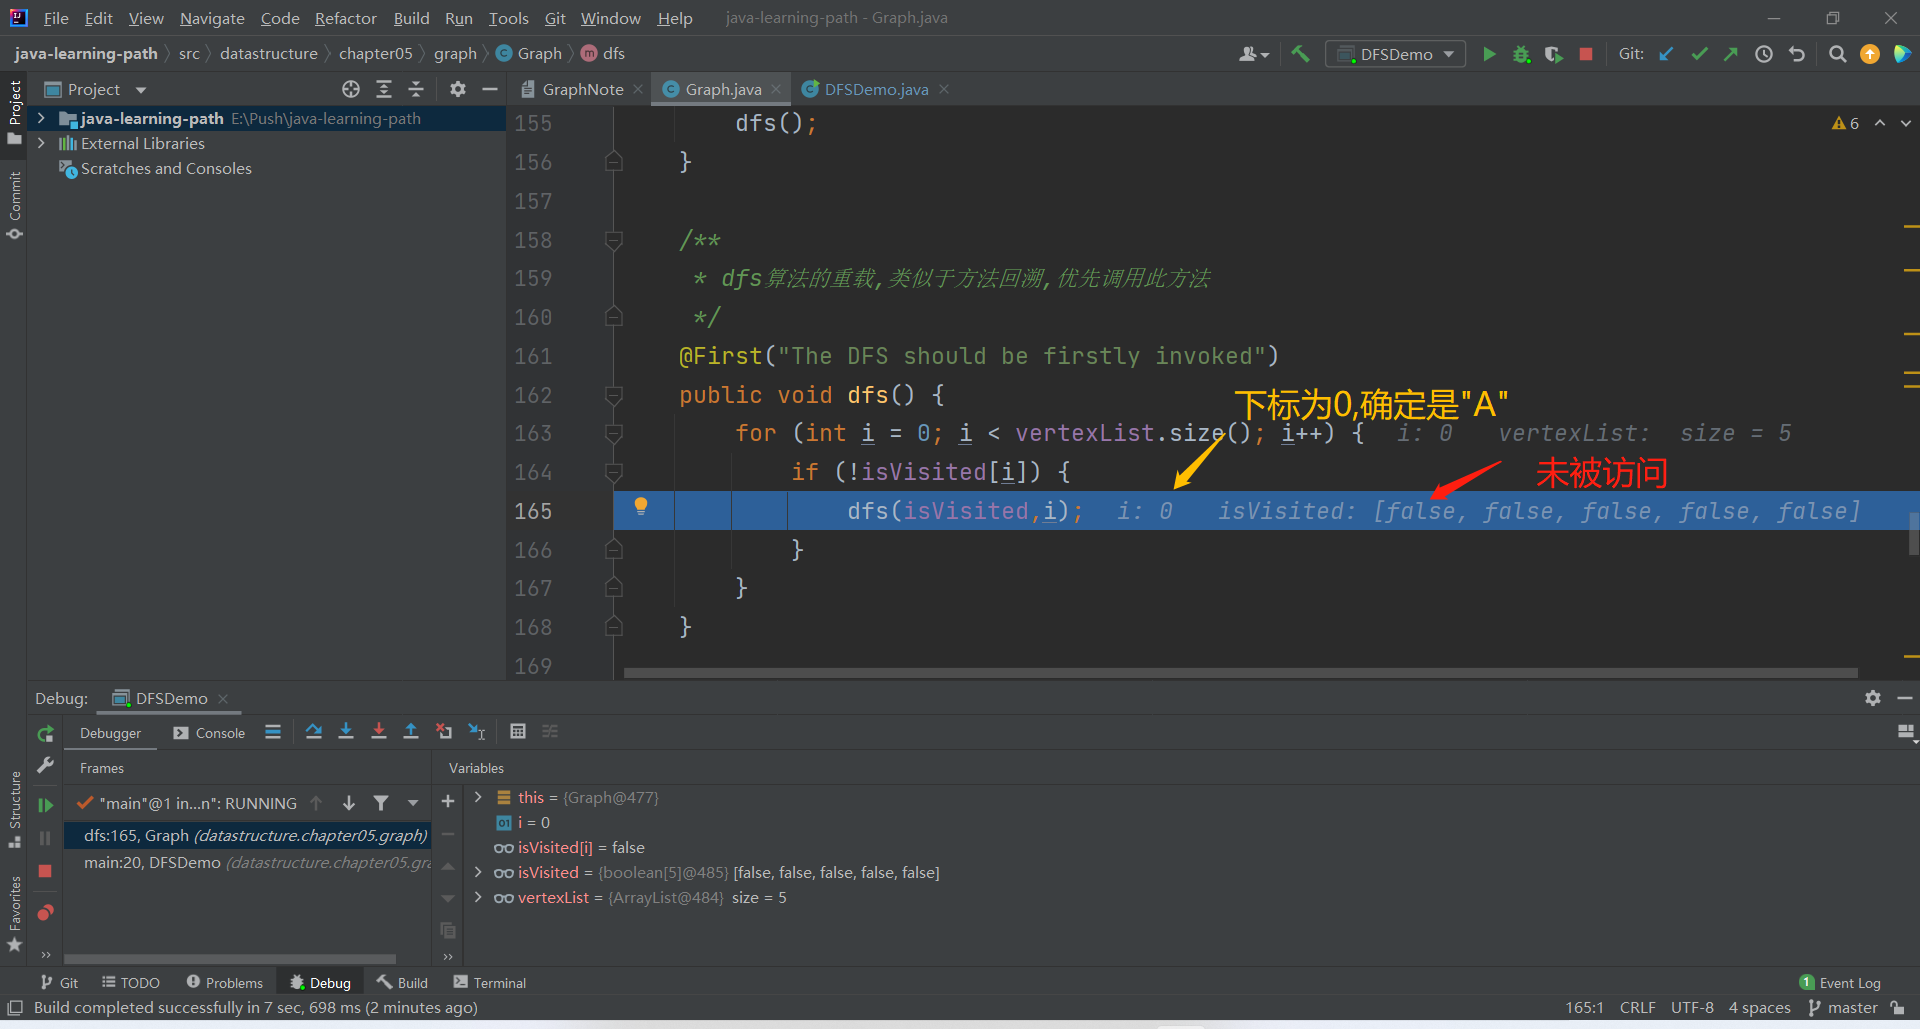Show Git history clock icon
The height and width of the screenshot is (1029, 1920).
[1764, 54]
